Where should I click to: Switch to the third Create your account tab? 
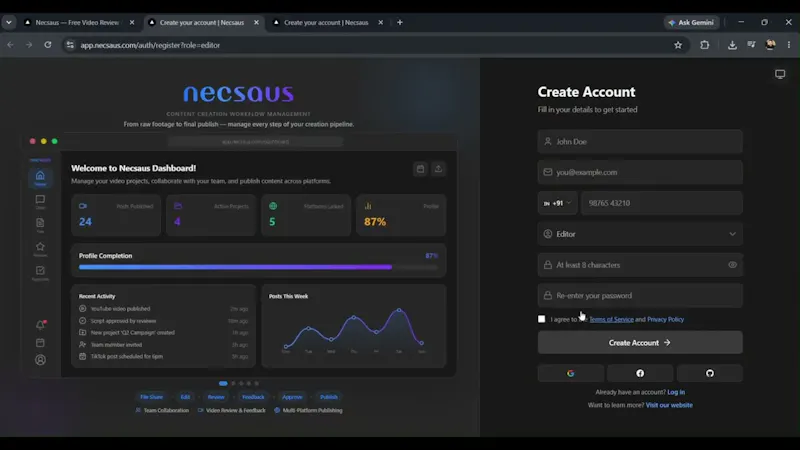click(x=326, y=22)
